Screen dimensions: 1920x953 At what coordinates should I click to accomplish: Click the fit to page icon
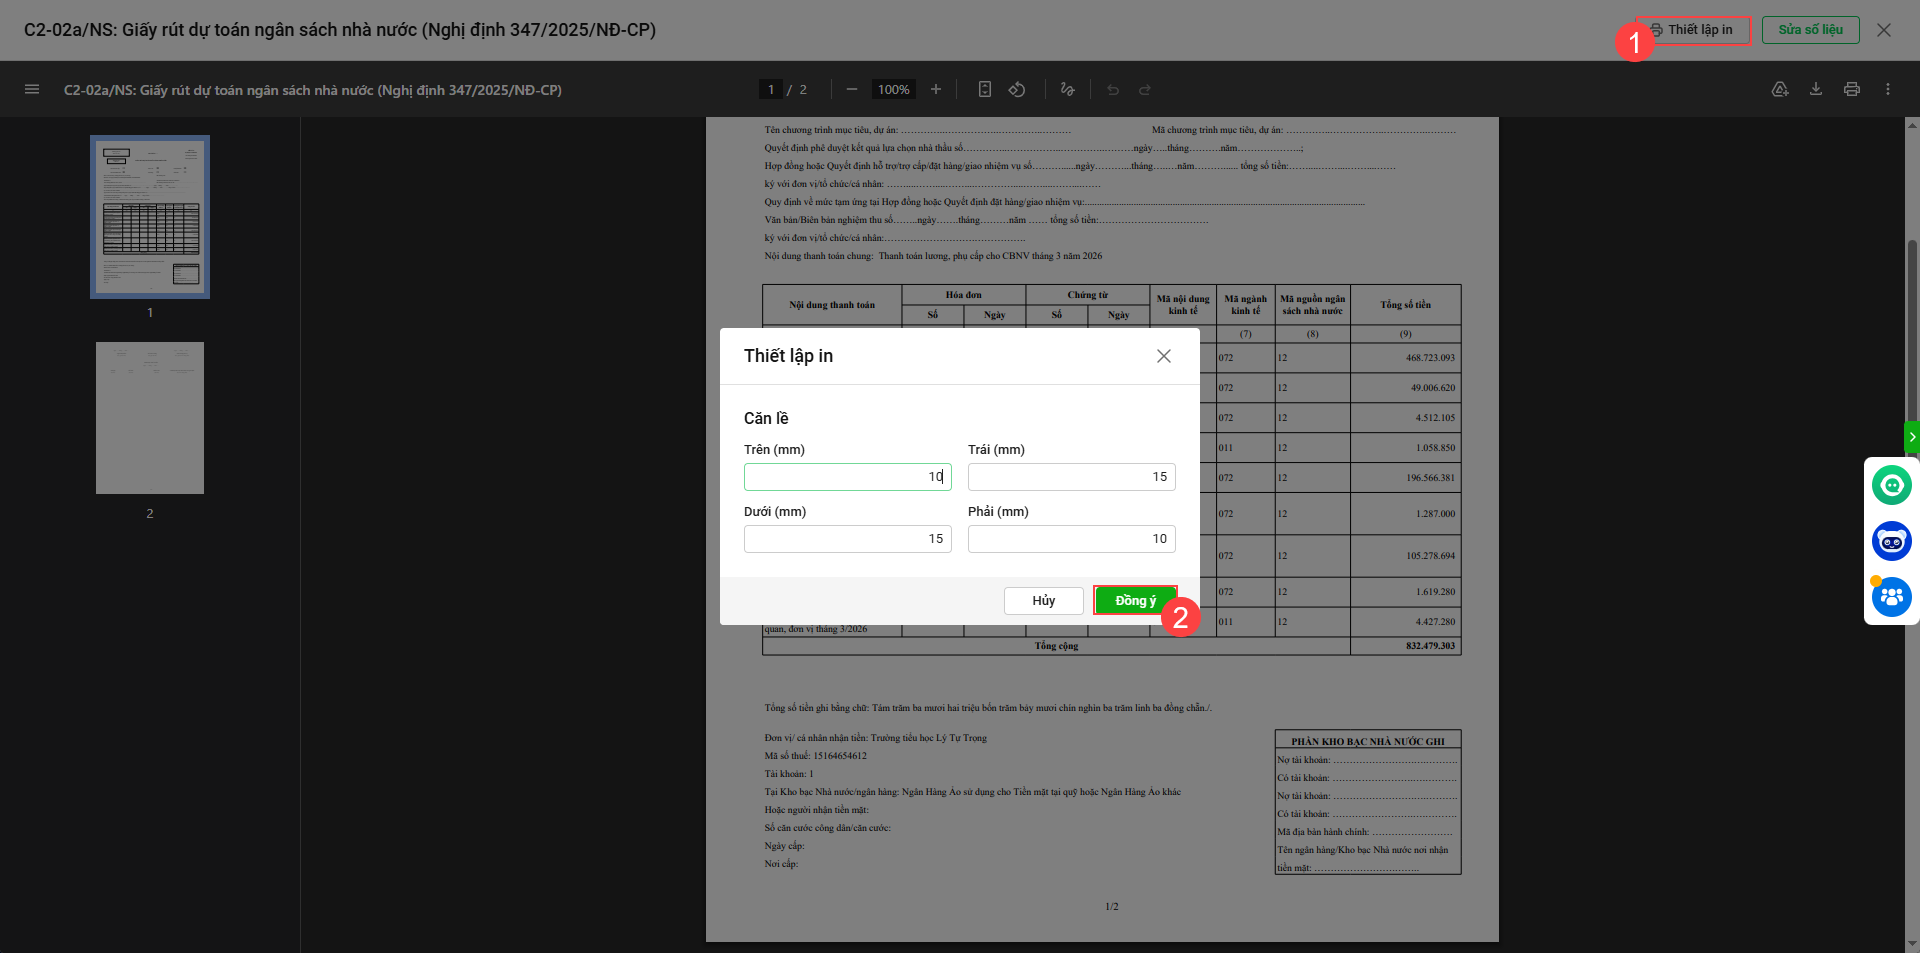pyautogui.click(x=985, y=90)
